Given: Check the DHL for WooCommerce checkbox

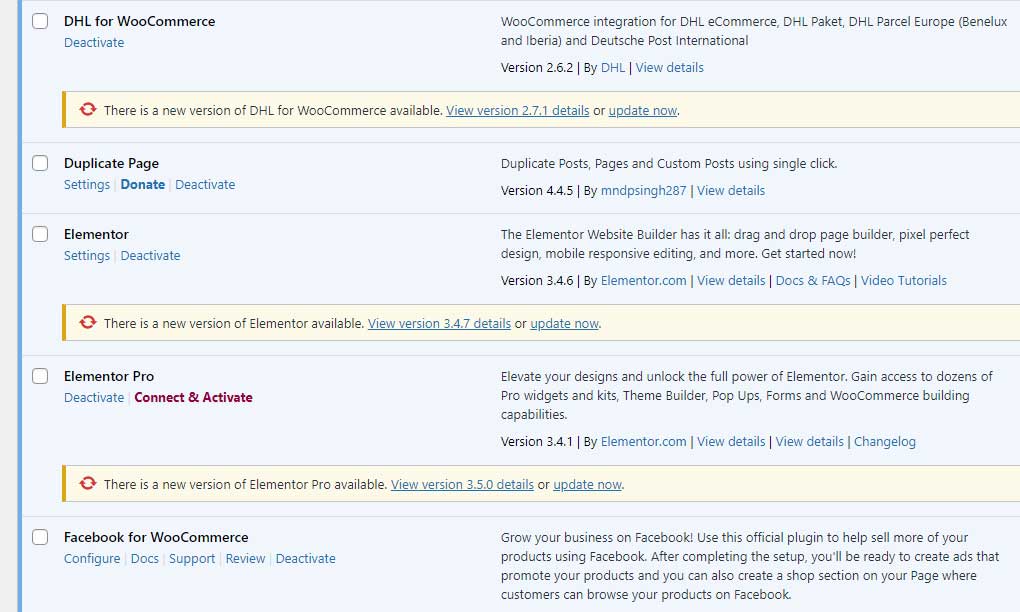Looking at the screenshot, I should (39, 20).
